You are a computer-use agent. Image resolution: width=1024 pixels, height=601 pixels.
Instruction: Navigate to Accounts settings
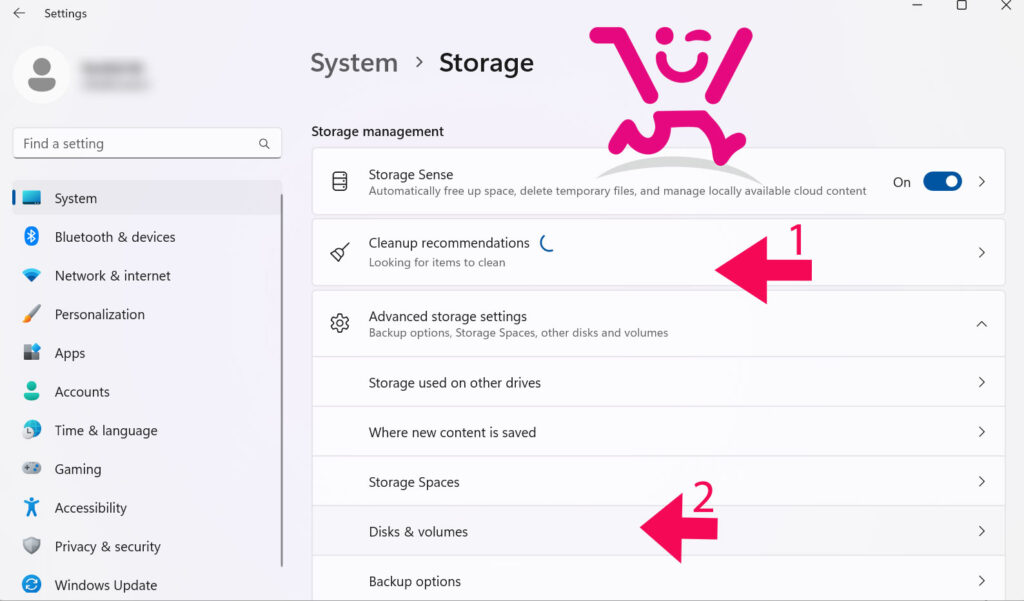[x=147, y=391]
